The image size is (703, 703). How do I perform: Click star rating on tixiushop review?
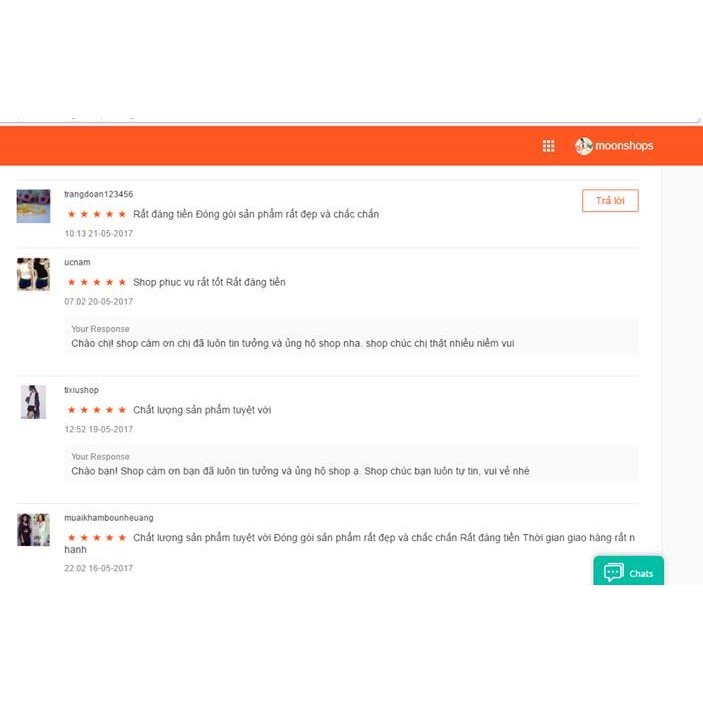click(96, 410)
